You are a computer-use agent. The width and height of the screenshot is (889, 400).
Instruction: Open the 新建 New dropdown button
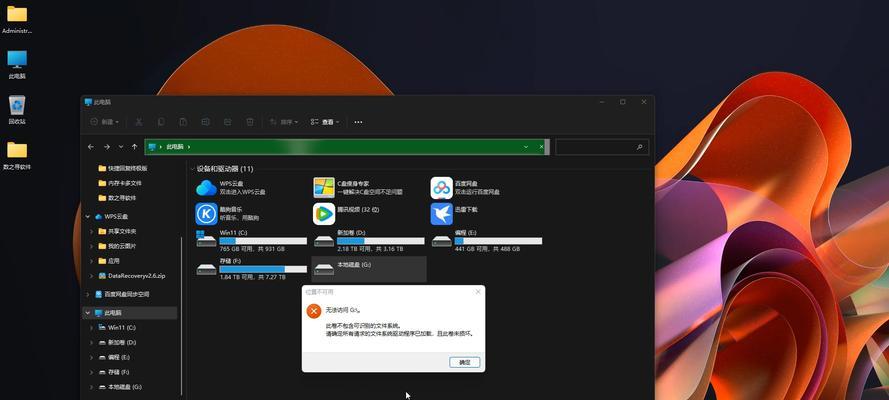point(105,122)
